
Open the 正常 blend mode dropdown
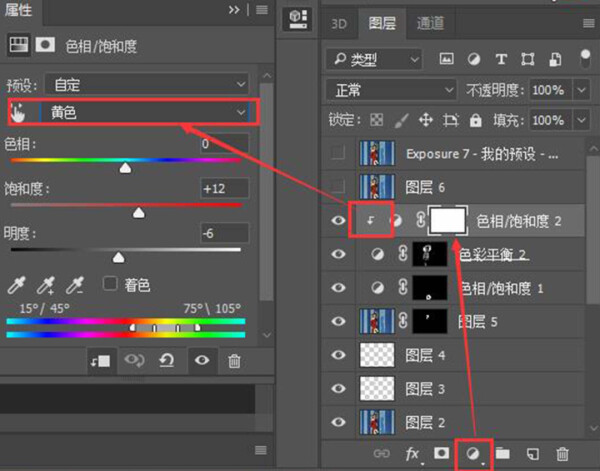[x=391, y=90]
